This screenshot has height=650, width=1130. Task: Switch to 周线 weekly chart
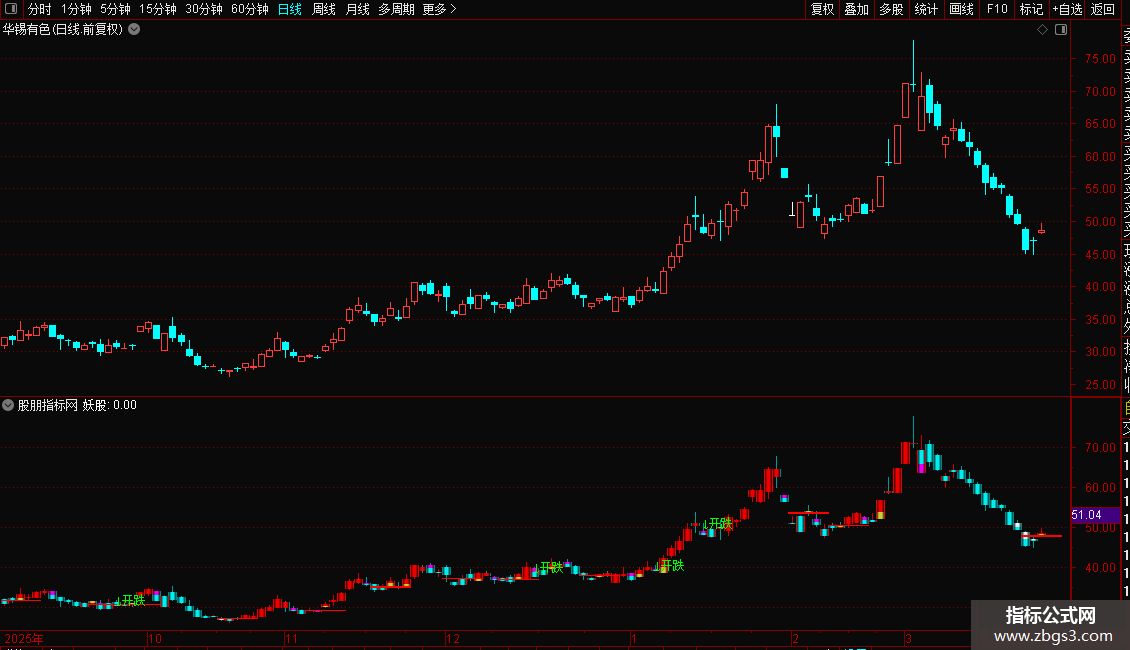click(324, 9)
